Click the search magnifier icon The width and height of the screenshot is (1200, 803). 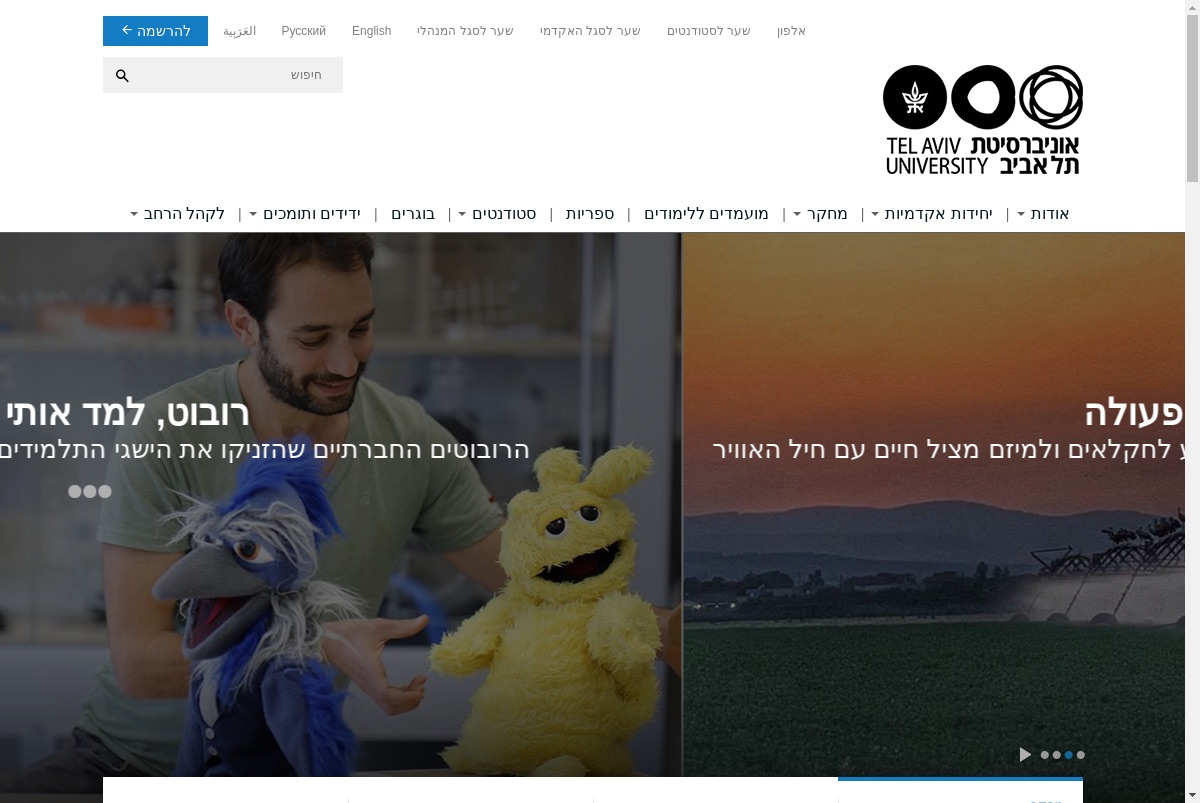tap(122, 75)
